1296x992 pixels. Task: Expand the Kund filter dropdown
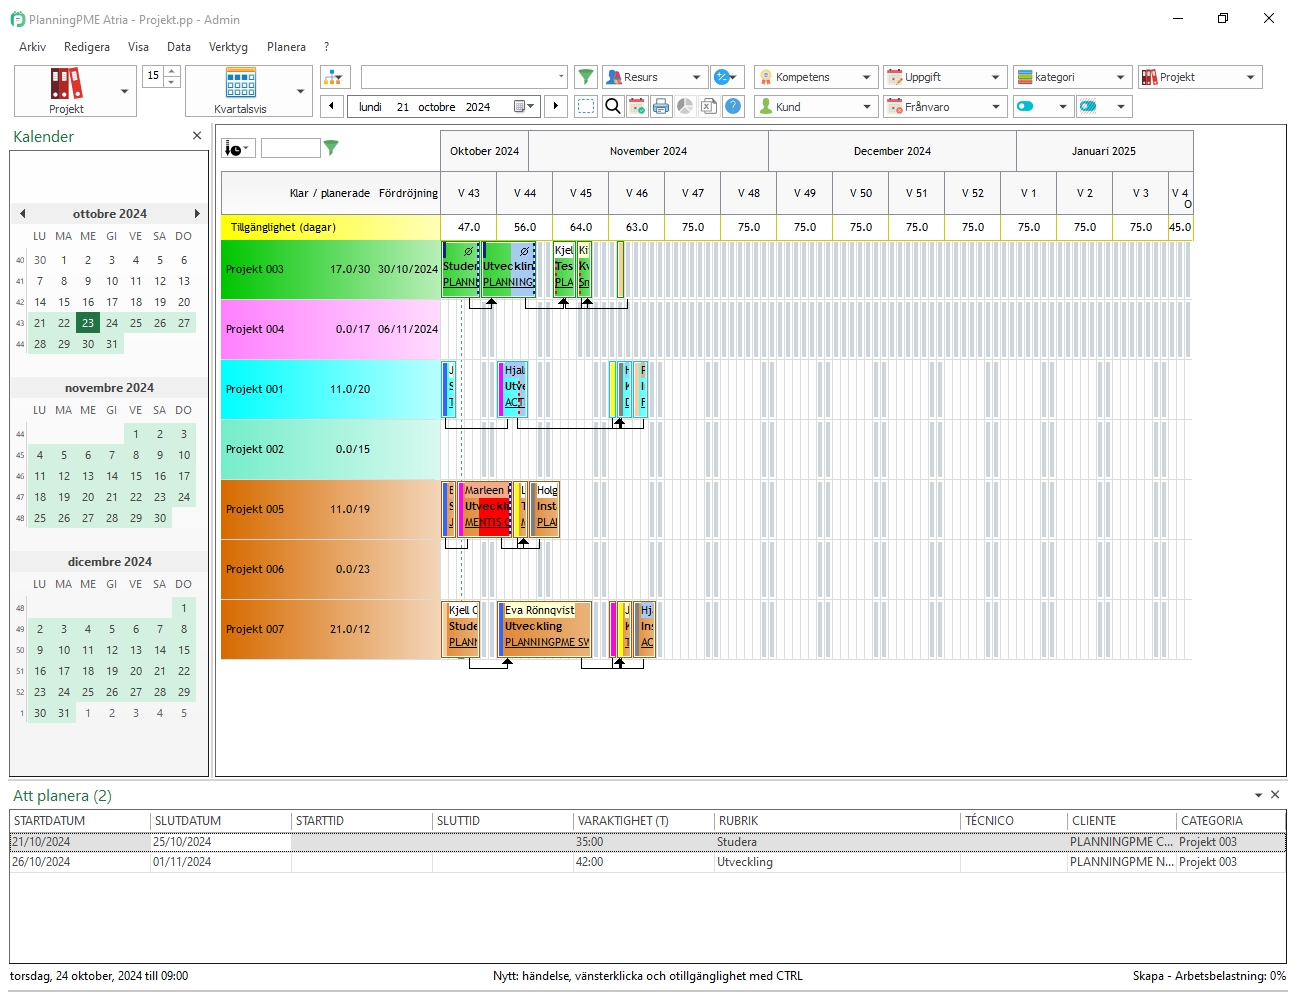[867, 106]
